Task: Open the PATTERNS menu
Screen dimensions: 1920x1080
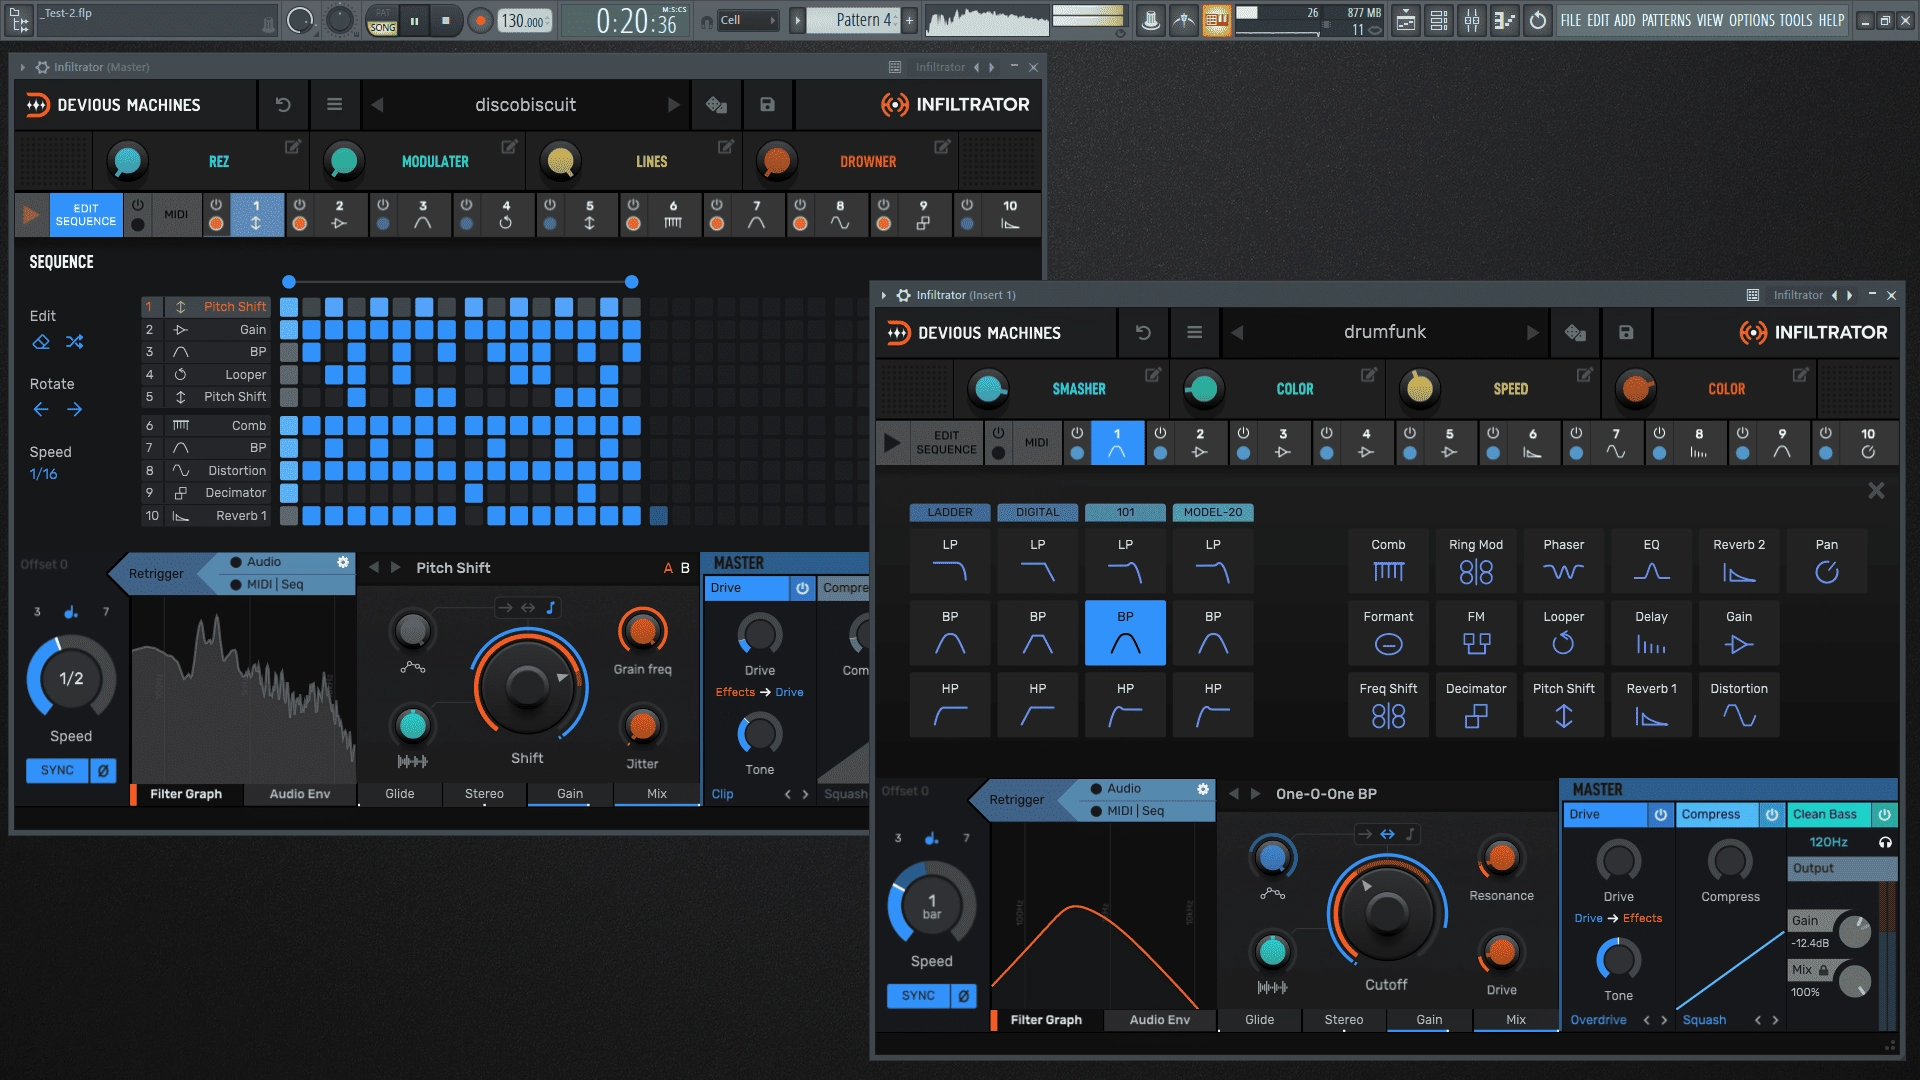Action: [1666, 20]
